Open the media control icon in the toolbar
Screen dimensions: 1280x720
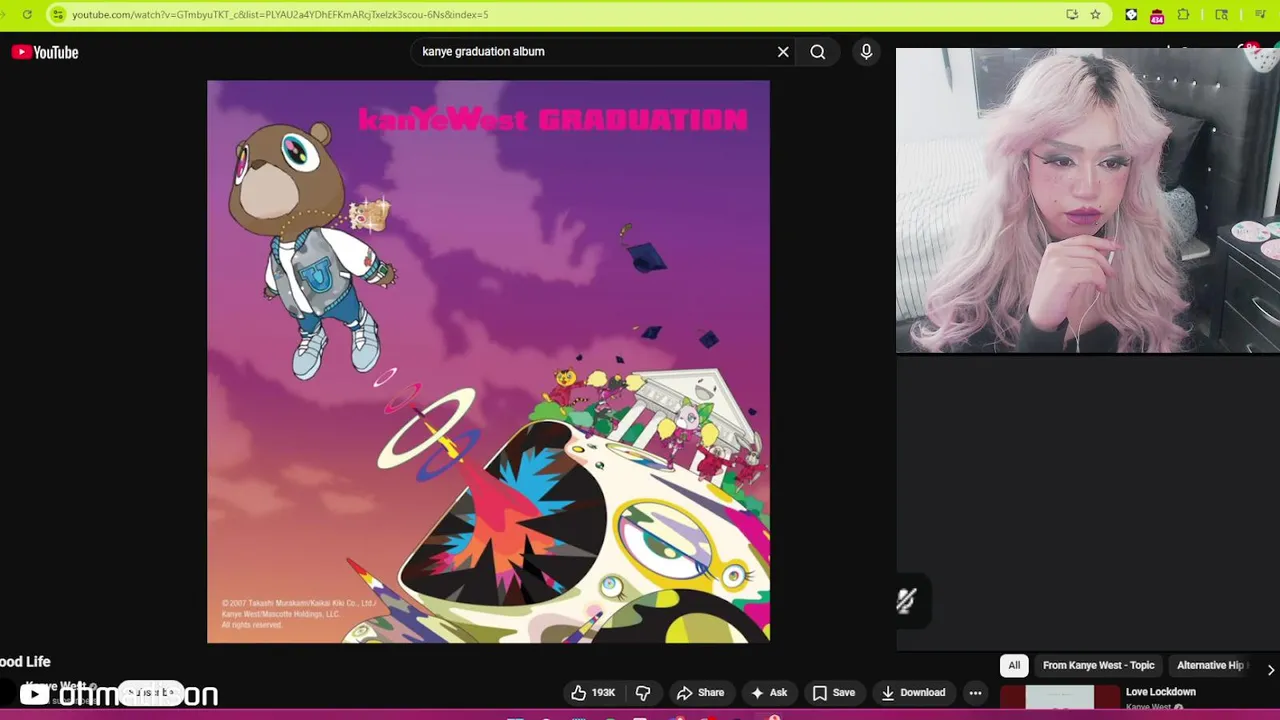click(1260, 15)
